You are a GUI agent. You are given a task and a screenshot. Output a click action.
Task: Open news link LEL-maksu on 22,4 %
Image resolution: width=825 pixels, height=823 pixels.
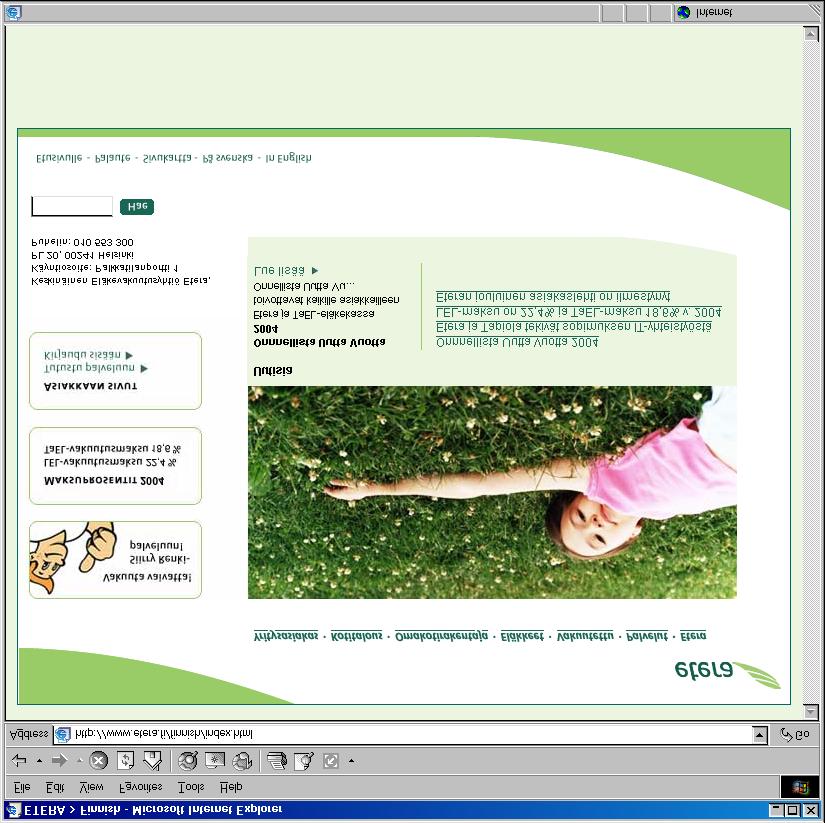(578, 312)
